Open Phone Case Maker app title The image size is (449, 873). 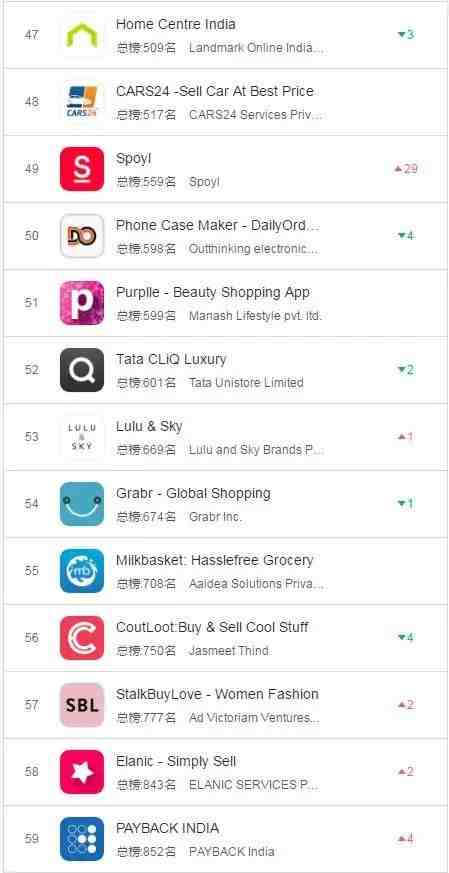click(x=218, y=225)
